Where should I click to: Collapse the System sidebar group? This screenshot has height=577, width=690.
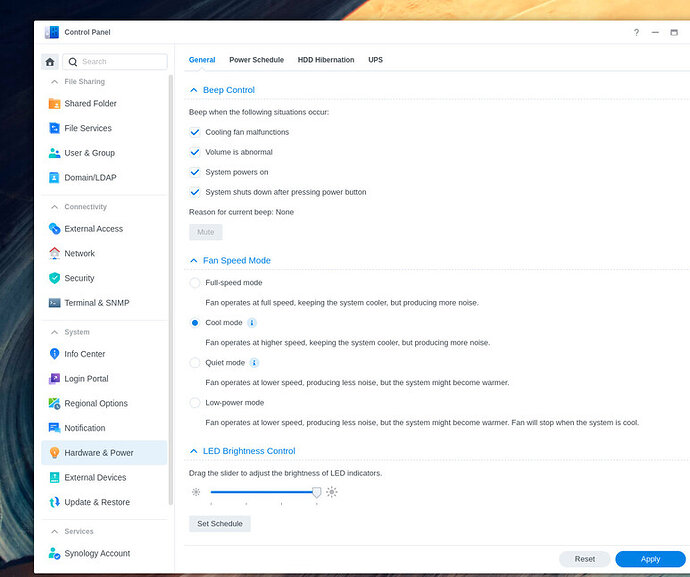tap(54, 332)
